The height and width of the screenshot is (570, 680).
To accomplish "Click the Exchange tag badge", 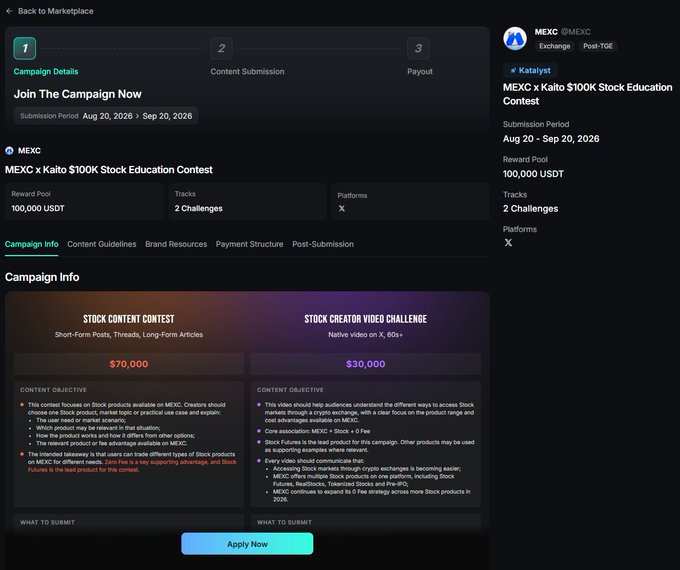I will (x=555, y=46).
